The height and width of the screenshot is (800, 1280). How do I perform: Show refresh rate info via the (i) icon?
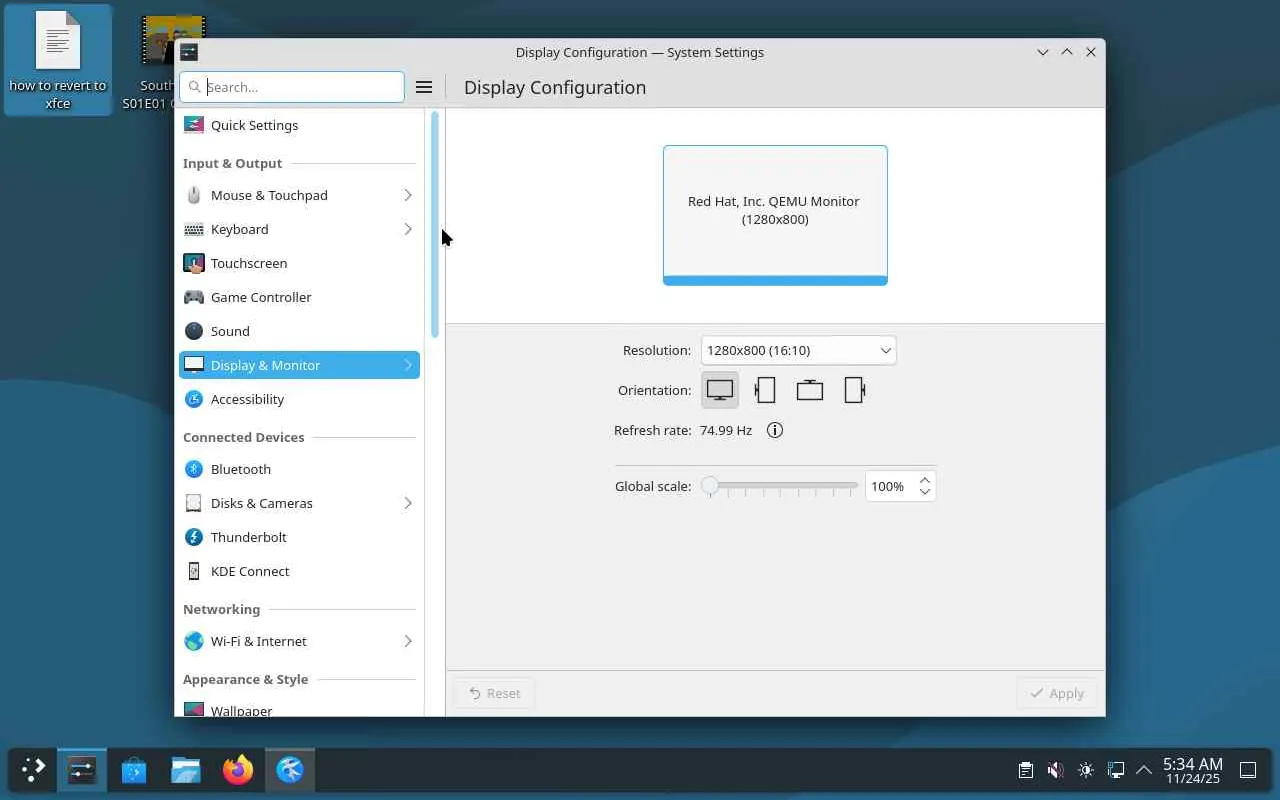(775, 430)
